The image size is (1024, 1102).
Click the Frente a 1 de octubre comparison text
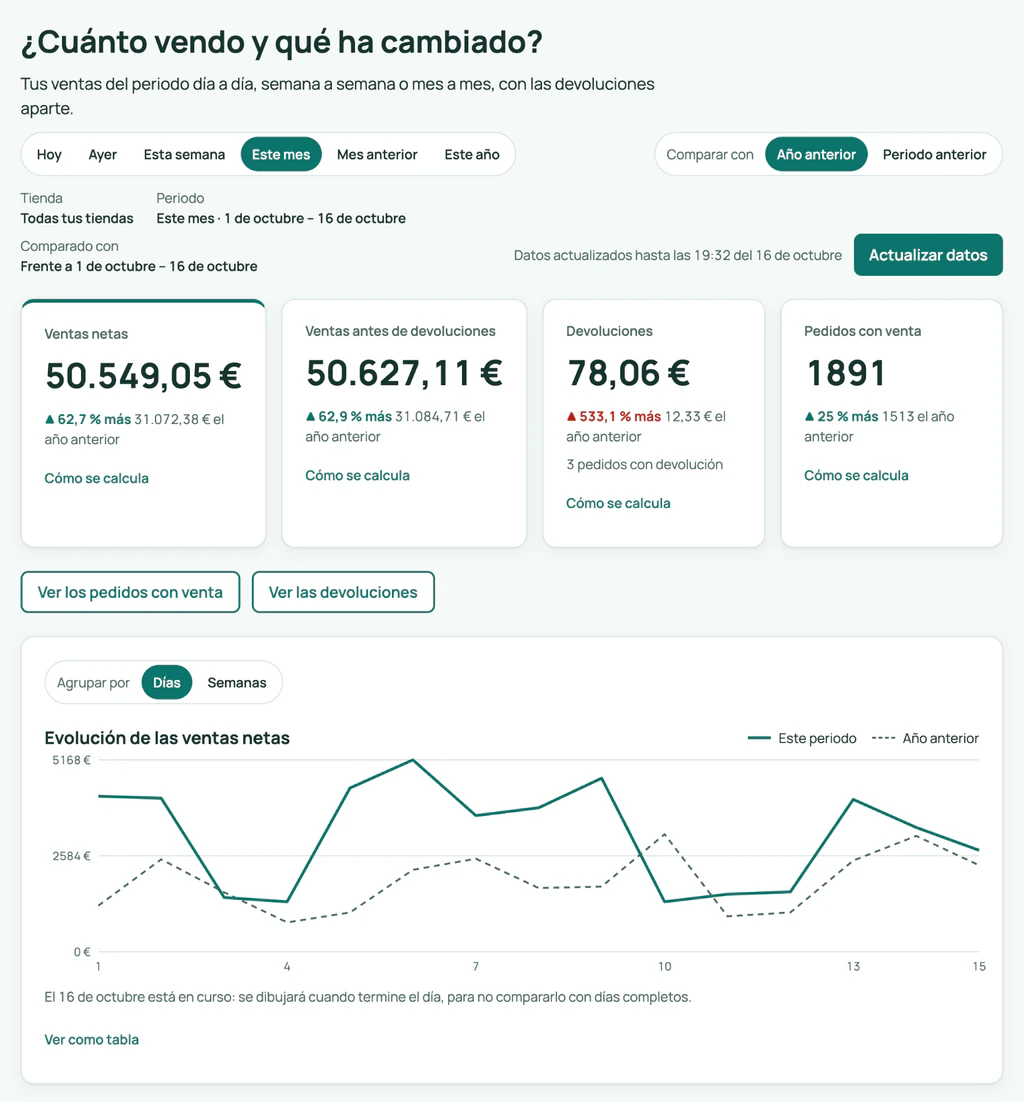[138, 266]
